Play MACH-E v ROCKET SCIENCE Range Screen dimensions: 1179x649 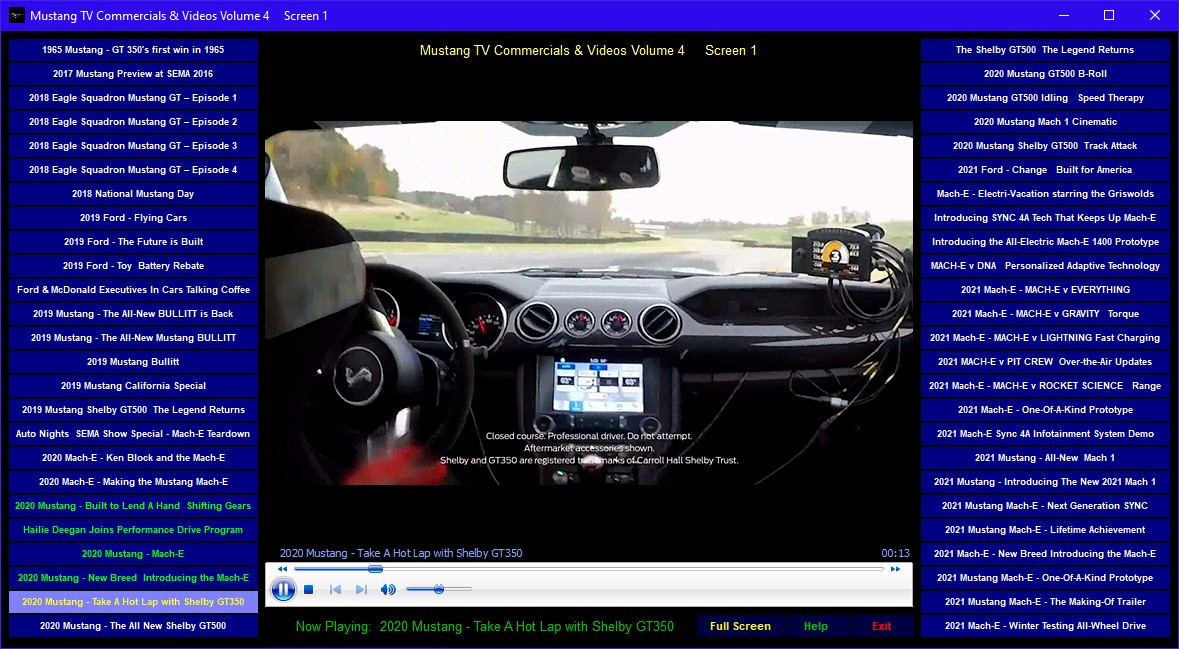pyautogui.click(x=1045, y=386)
